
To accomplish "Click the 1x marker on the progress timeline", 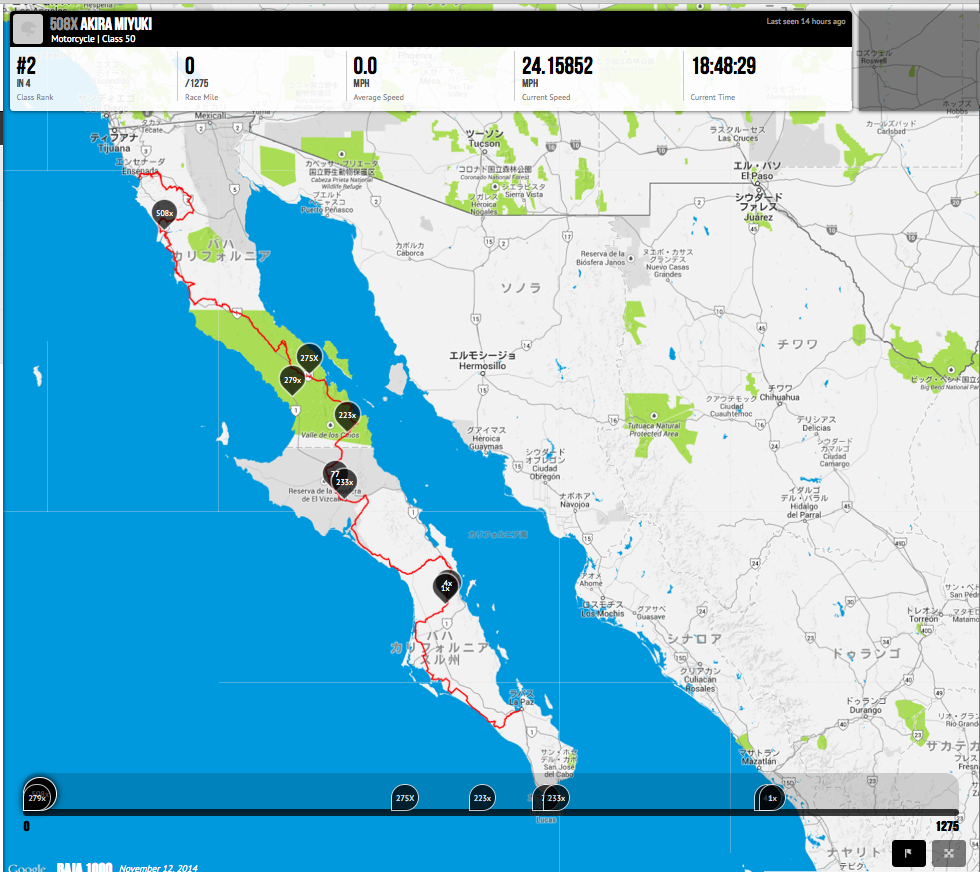I will click(x=772, y=798).
